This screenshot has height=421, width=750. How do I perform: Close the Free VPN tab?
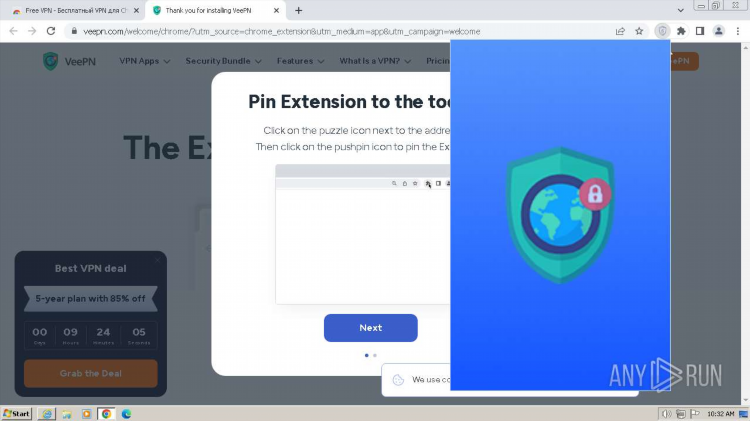[x=136, y=11]
